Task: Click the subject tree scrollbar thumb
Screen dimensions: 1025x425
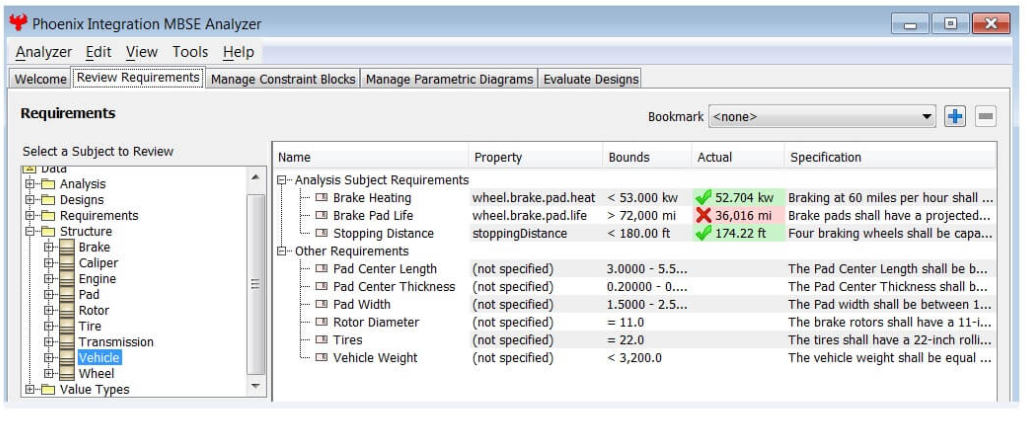Action: [x=256, y=284]
